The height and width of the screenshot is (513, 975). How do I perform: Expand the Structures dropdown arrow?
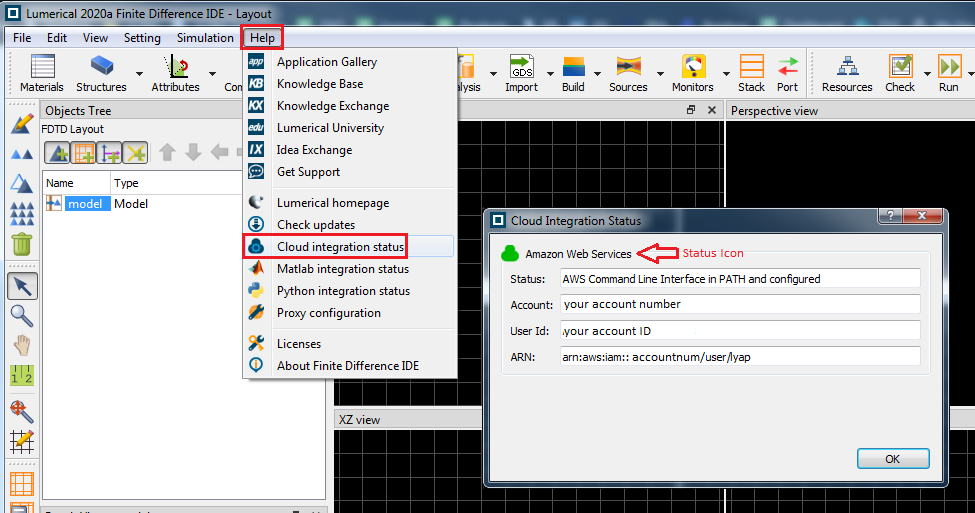tap(139, 73)
